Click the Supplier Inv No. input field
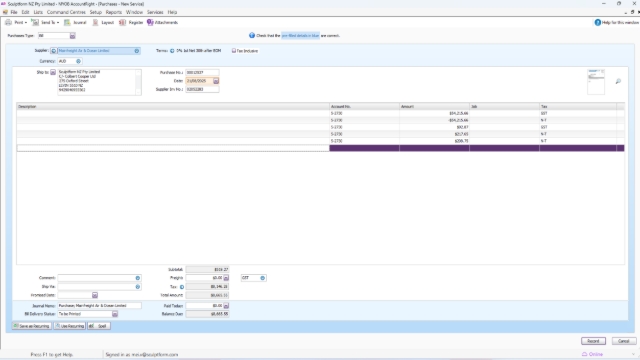640x360 pixels. pyautogui.click(x=202, y=89)
